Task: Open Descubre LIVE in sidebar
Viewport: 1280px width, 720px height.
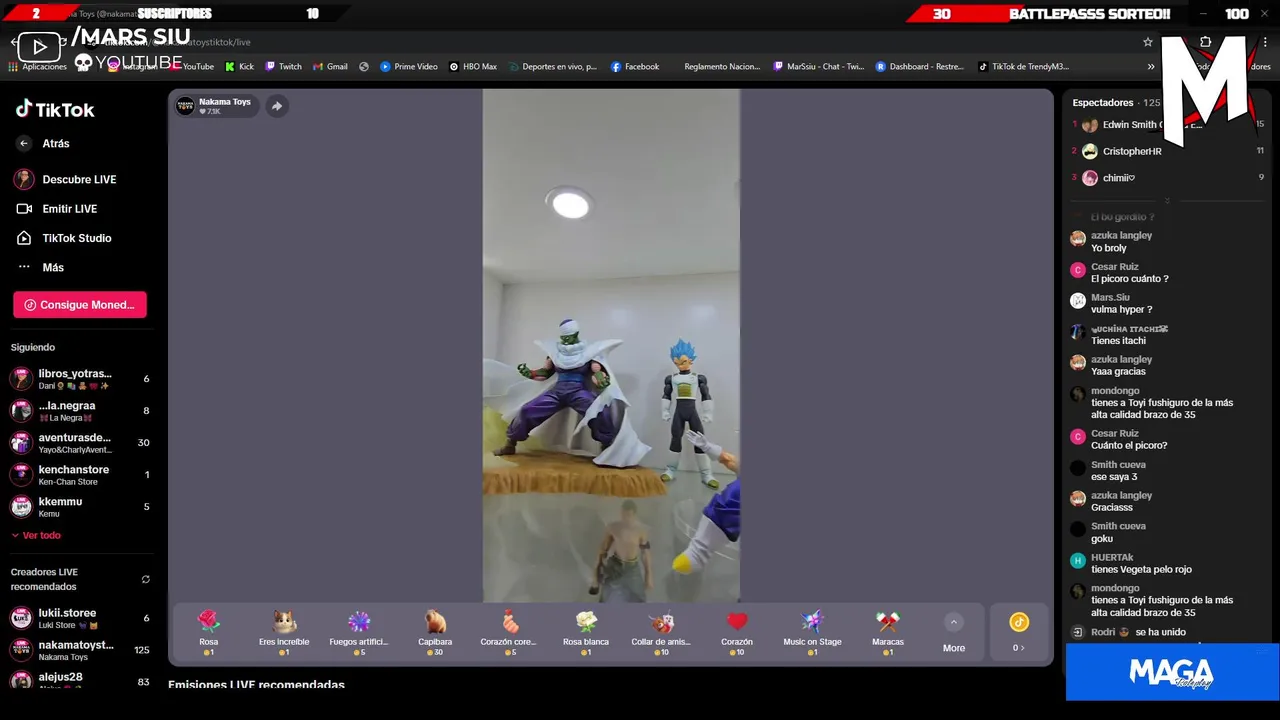Action: click(x=65, y=180)
